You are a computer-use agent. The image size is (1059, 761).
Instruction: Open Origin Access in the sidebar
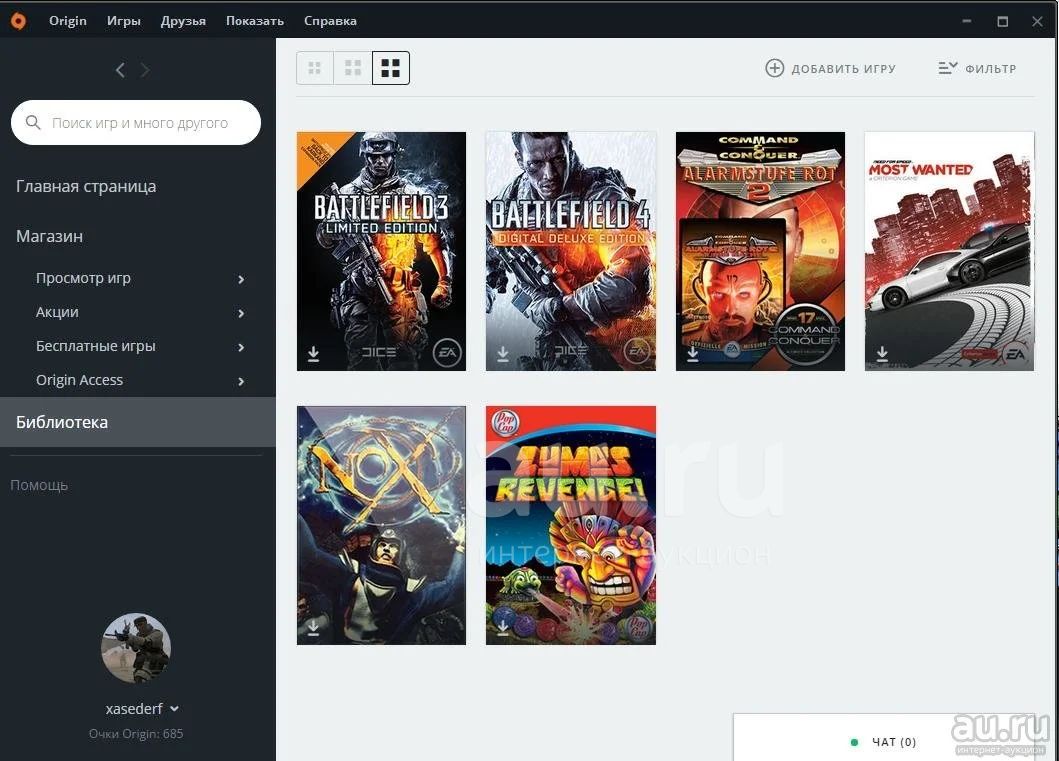[x=79, y=380]
